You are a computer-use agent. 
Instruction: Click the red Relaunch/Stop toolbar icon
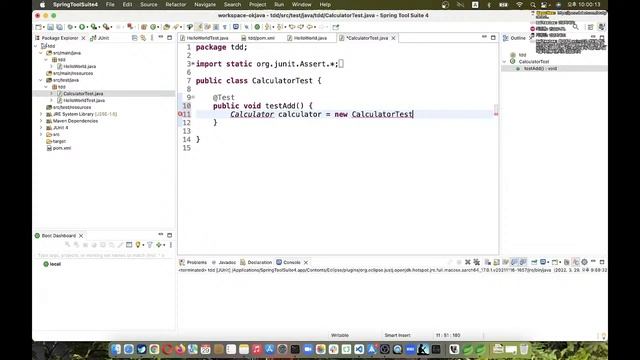pos(130,27)
